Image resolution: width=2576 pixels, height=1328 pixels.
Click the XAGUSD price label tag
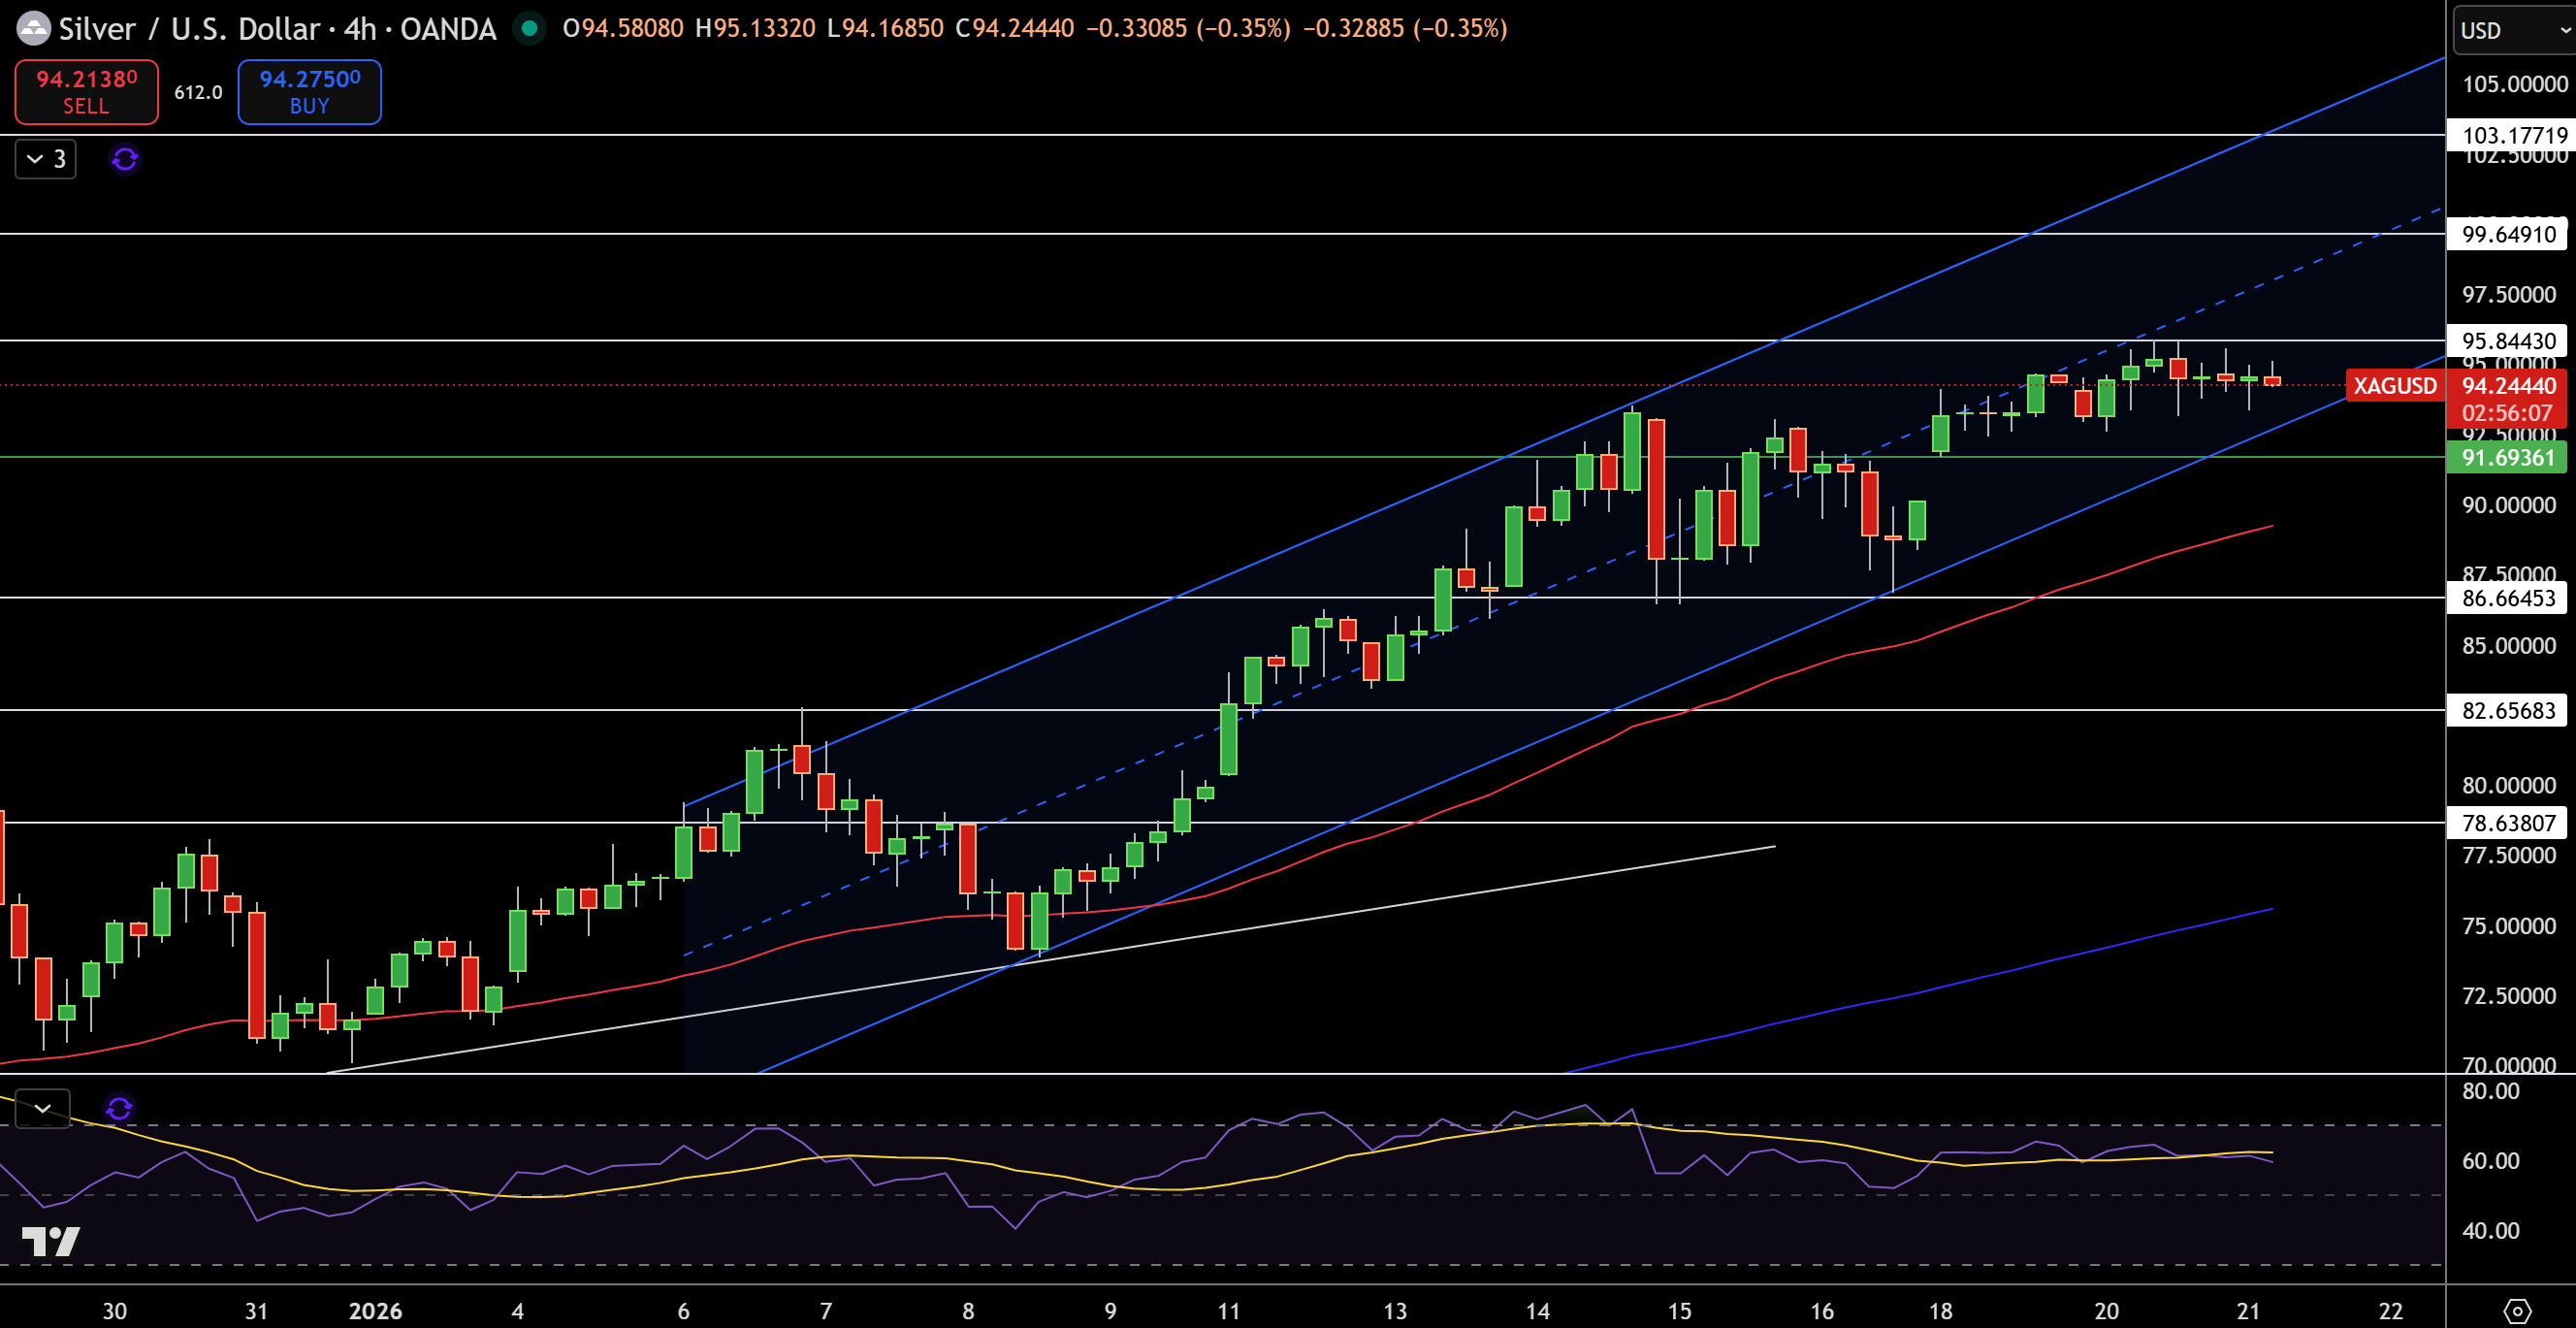click(x=2394, y=386)
